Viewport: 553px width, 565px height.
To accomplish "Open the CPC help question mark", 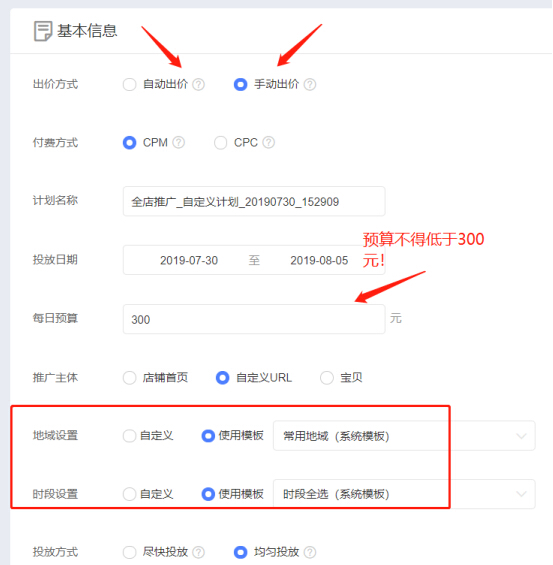I will pyautogui.click(x=268, y=142).
